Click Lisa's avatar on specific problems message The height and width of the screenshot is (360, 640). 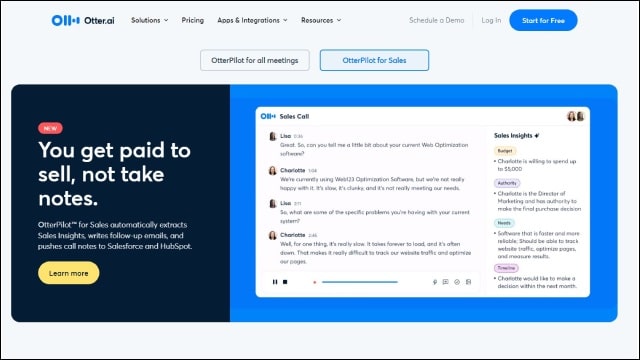273,203
